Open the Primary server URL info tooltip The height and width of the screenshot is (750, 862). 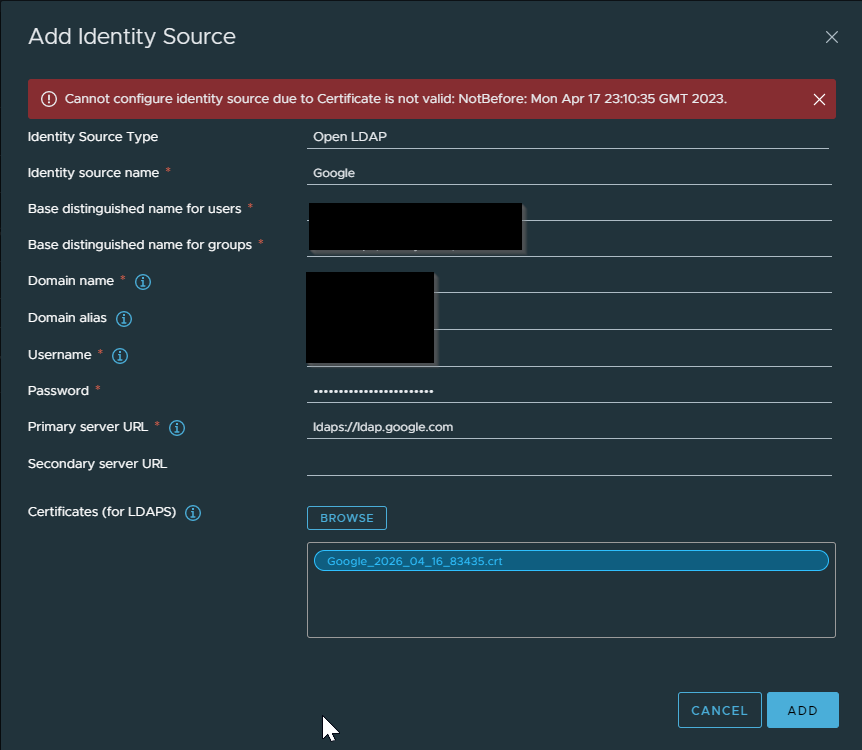[x=176, y=427]
